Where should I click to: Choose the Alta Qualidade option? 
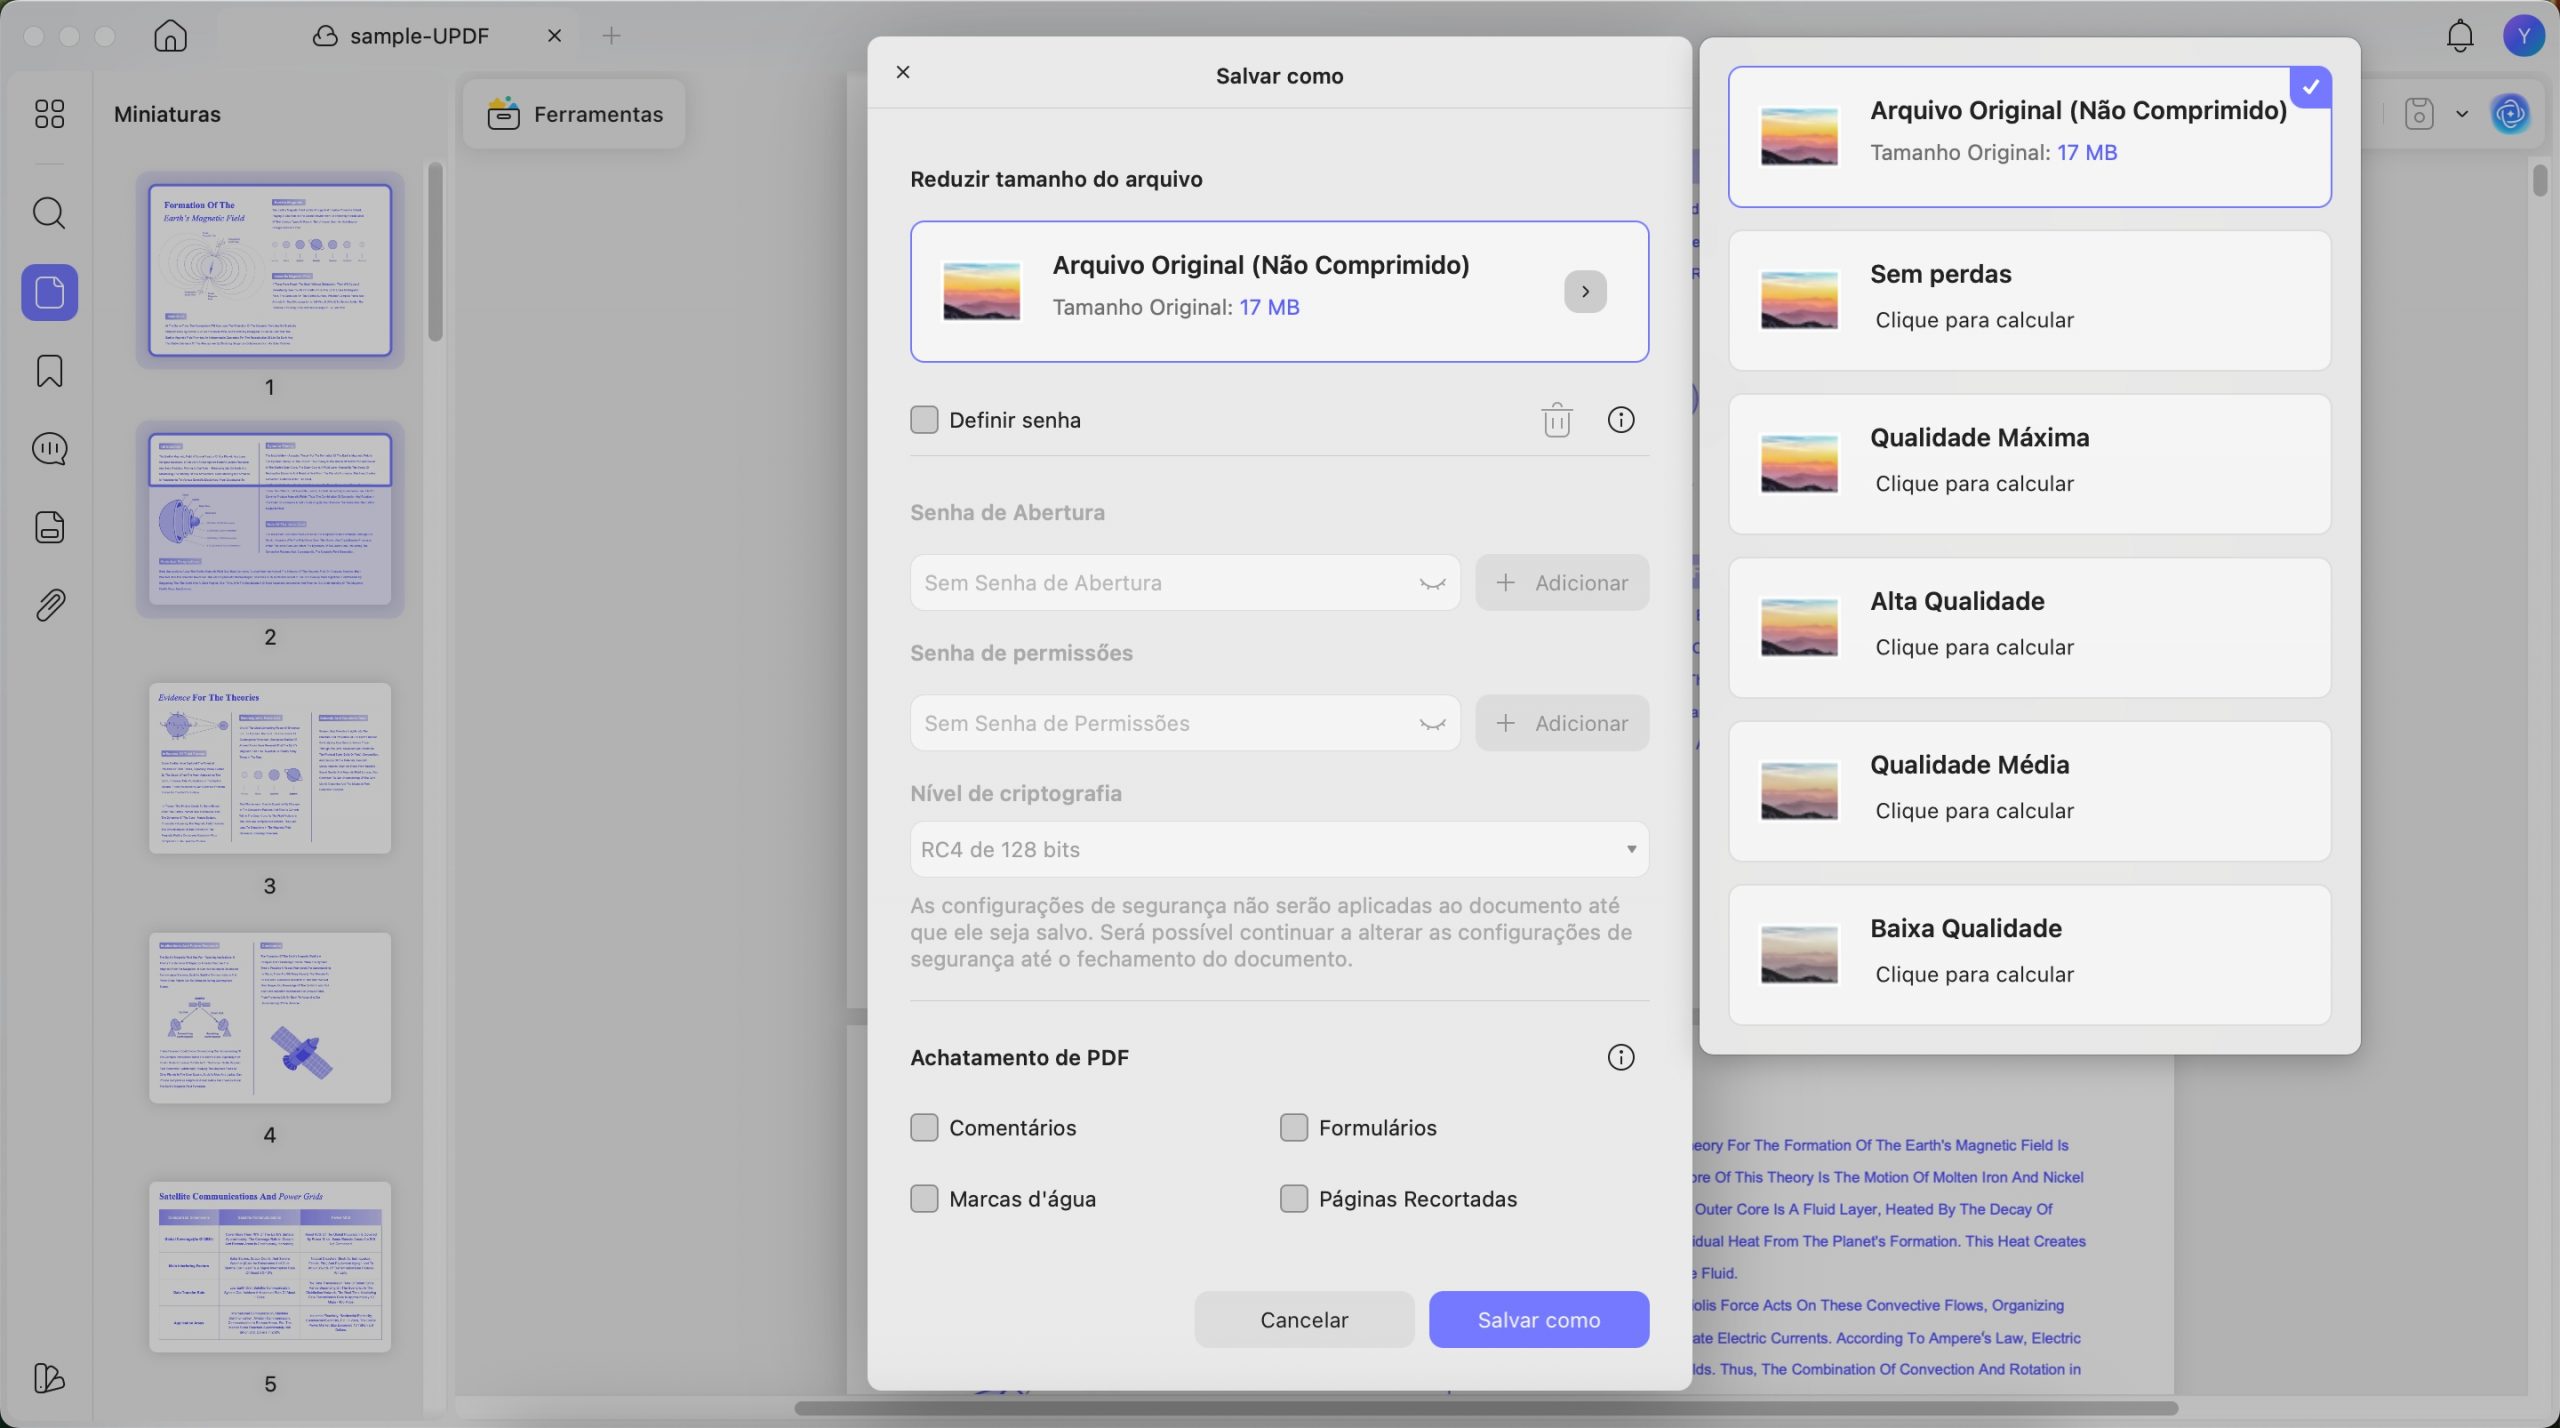tap(2029, 628)
